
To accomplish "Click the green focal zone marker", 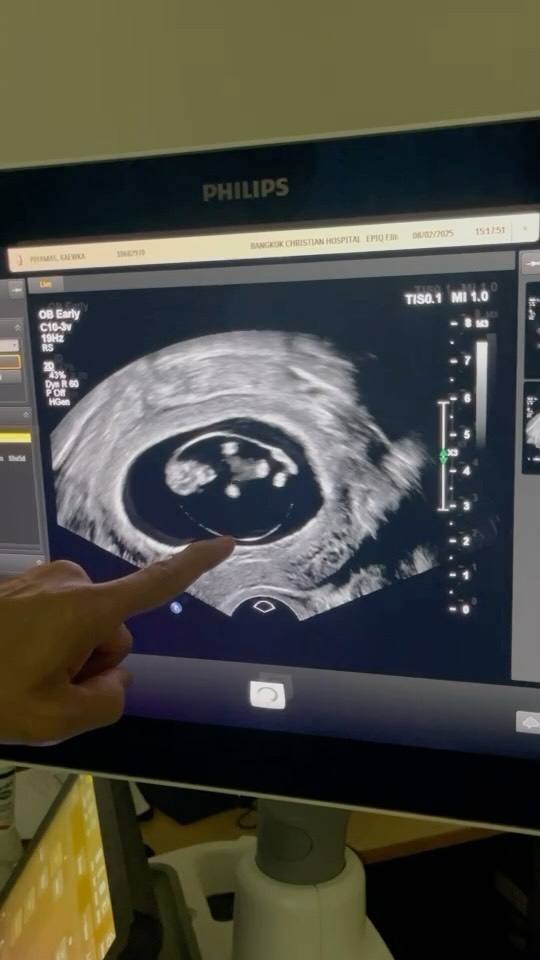I will pyautogui.click(x=443, y=456).
